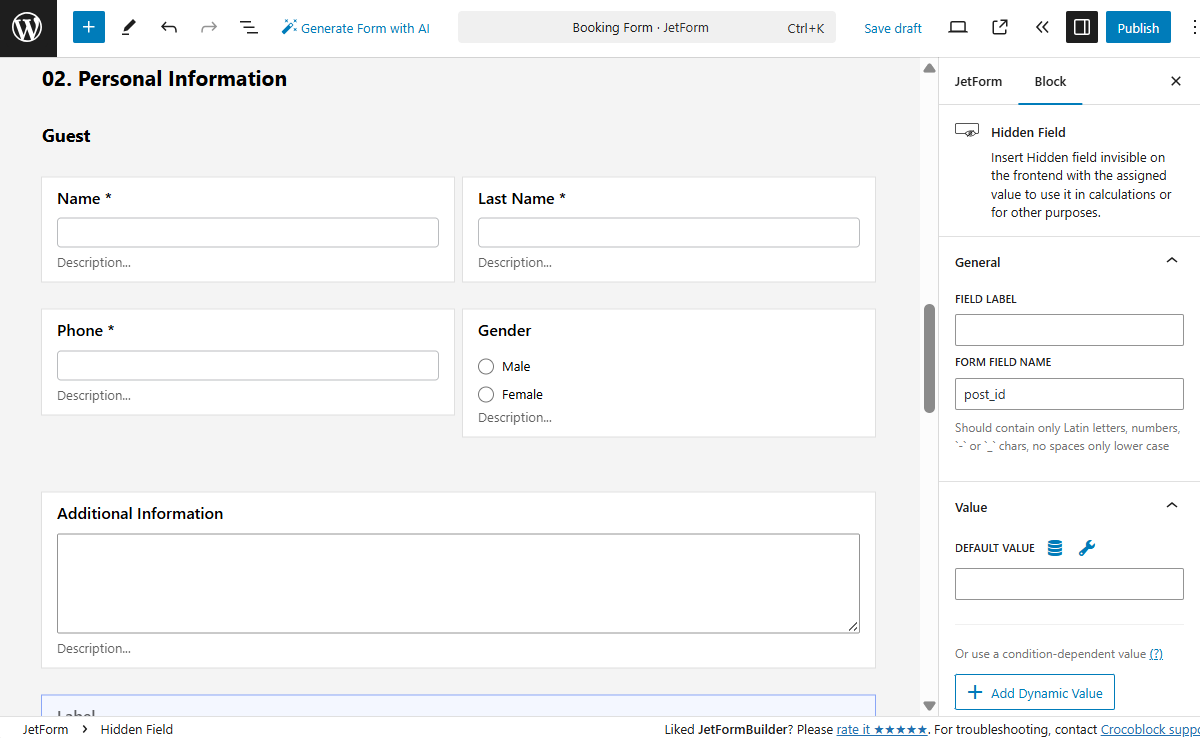1200x738 pixels.
Task: Open preview device options
Action: pyautogui.click(x=957, y=27)
